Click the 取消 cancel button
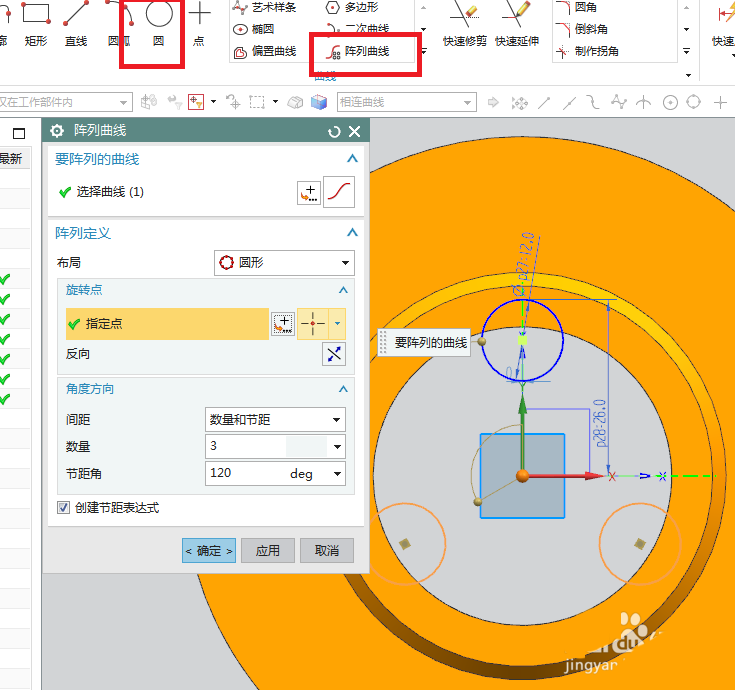The height and width of the screenshot is (690, 735). click(327, 551)
